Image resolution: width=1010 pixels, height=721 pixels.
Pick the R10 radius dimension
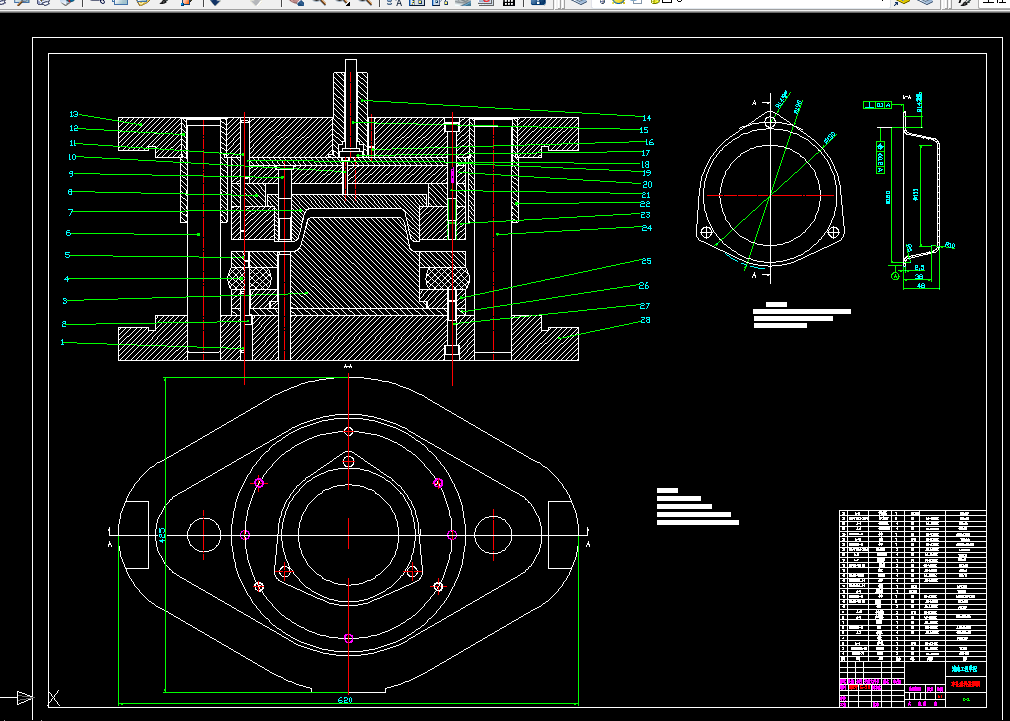click(950, 245)
